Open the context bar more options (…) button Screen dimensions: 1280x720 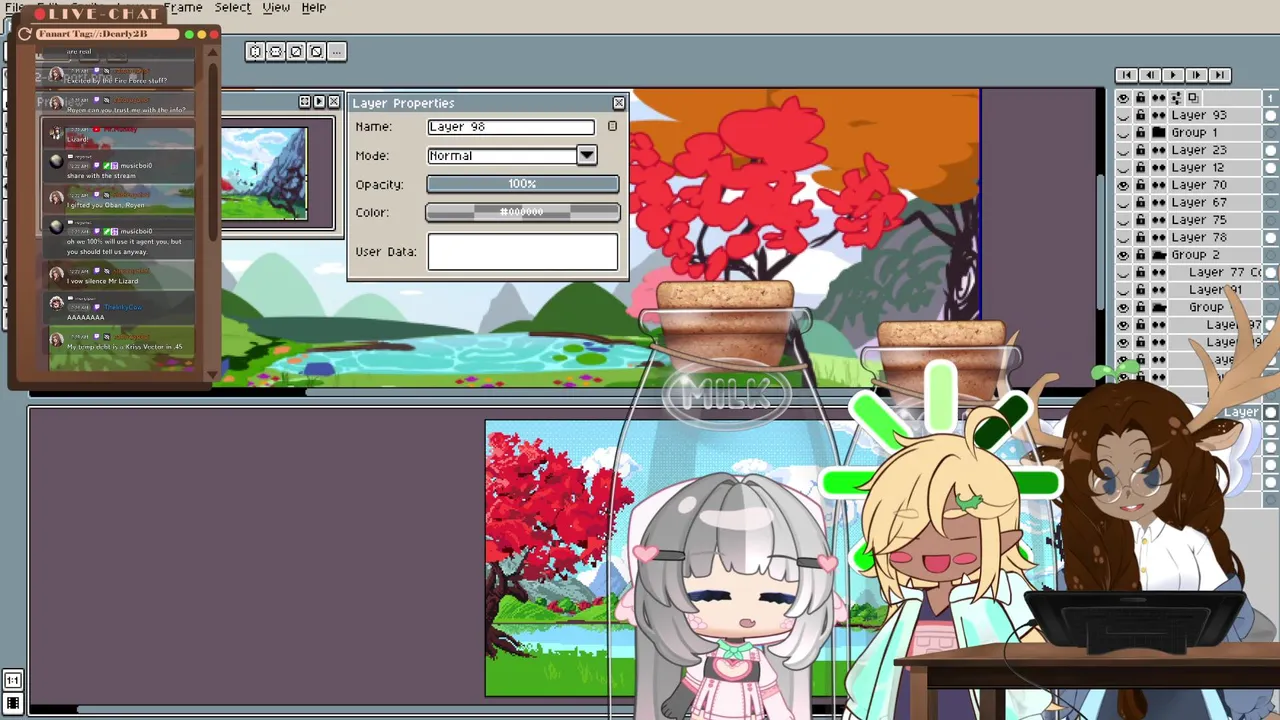(336, 51)
